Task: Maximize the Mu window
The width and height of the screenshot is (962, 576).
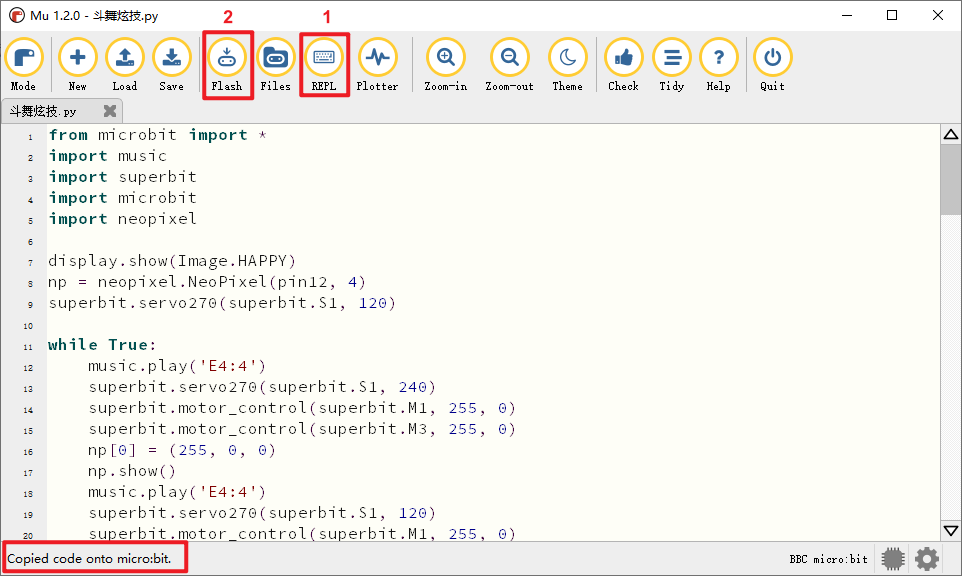Action: [892, 15]
